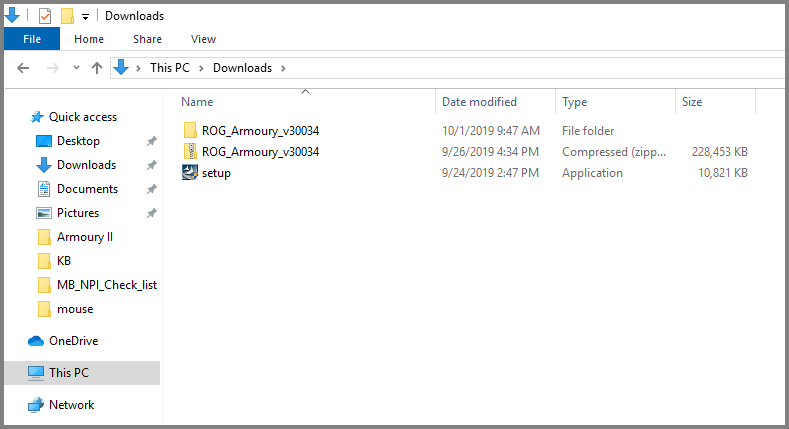Switch to the View ribbon tab
Image resolution: width=789 pixels, height=429 pixels.
(x=203, y=39)
